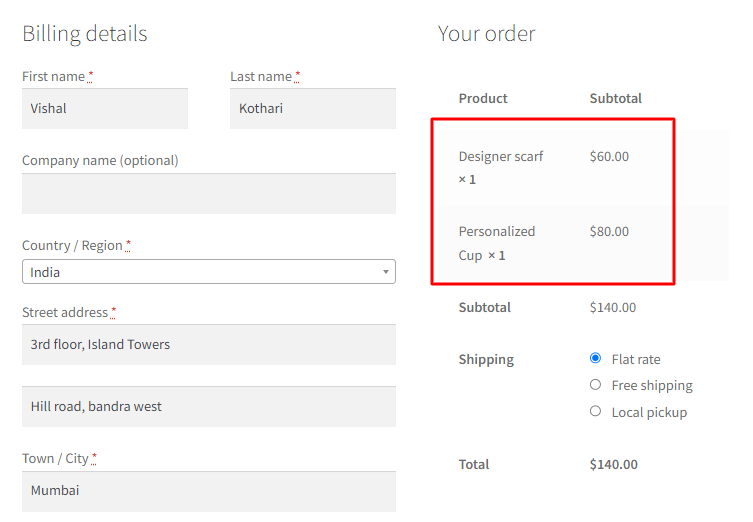
Task: Click the dropdown arrow beside India
Action: pos(386,272)
